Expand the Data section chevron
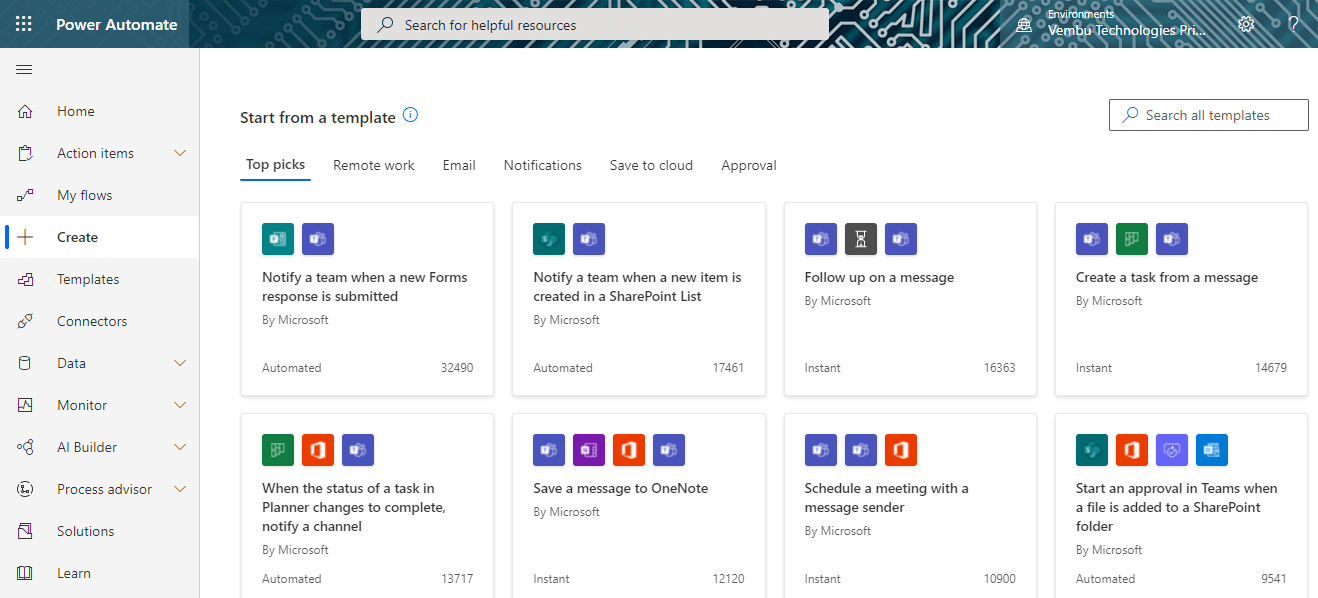The image size is (1318, 598). [x=180, y=363]
